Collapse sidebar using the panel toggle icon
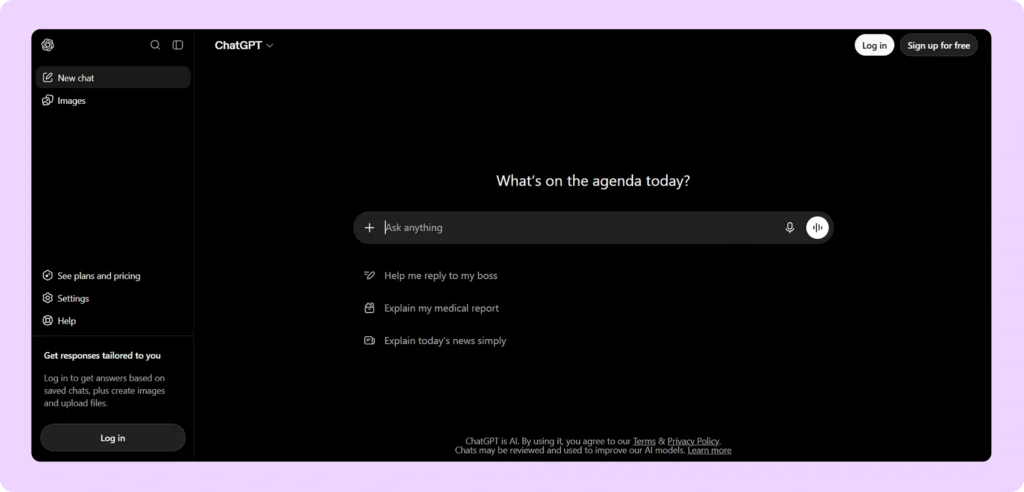Viewport: 1024px width, 492px height. [x=178, y=45]
